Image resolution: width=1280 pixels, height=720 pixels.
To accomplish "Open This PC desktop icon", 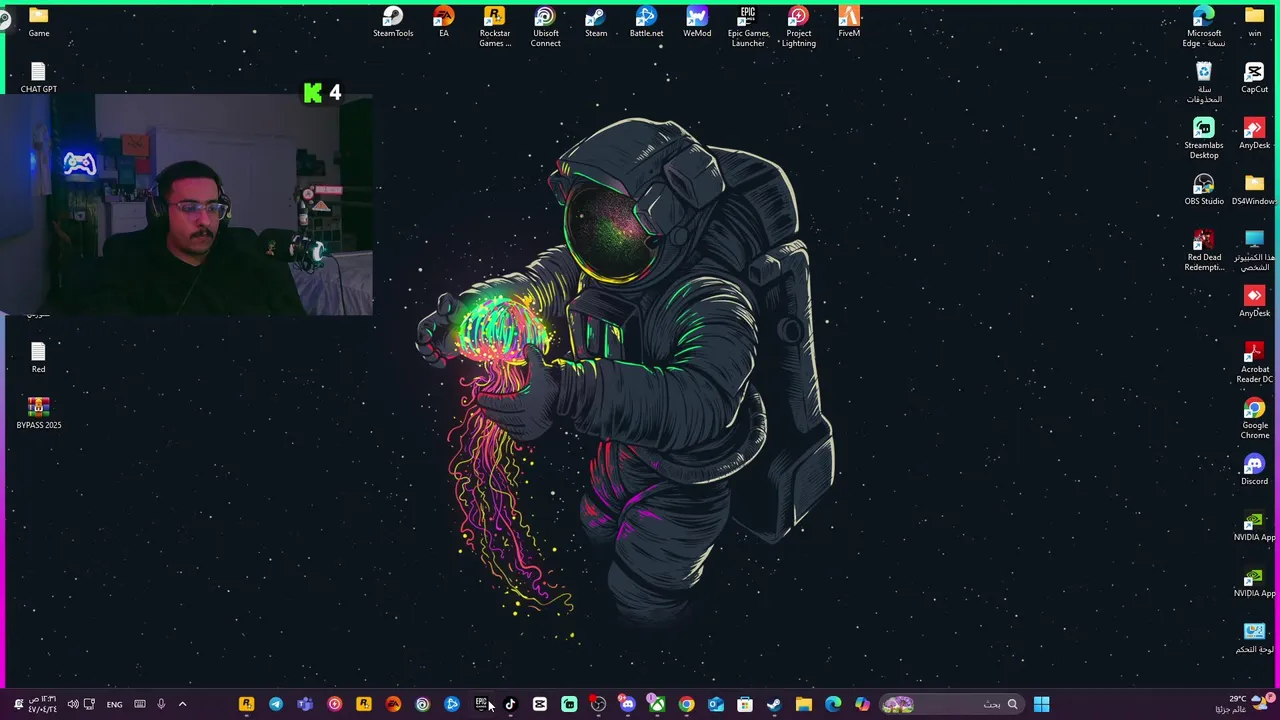I will [1254, 251].
